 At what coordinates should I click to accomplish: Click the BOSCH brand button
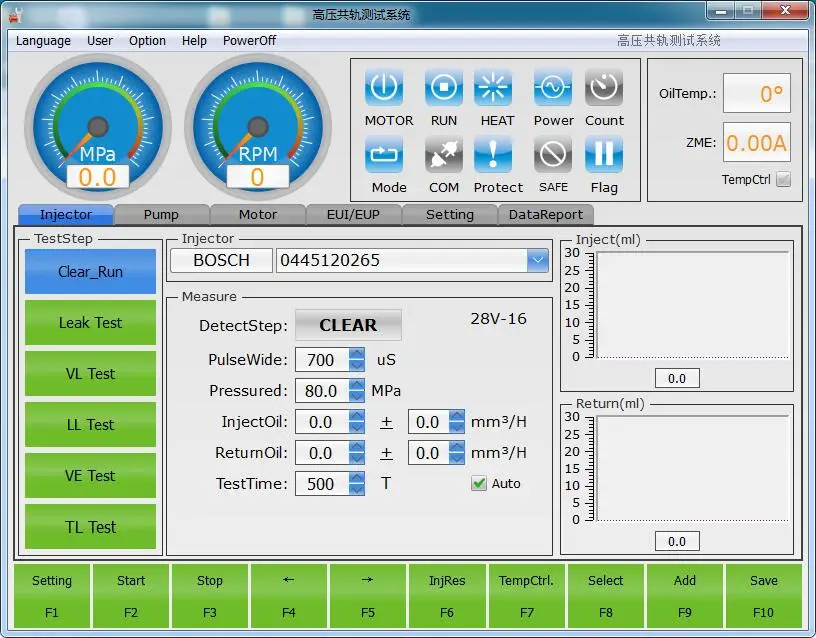point(222,260)
